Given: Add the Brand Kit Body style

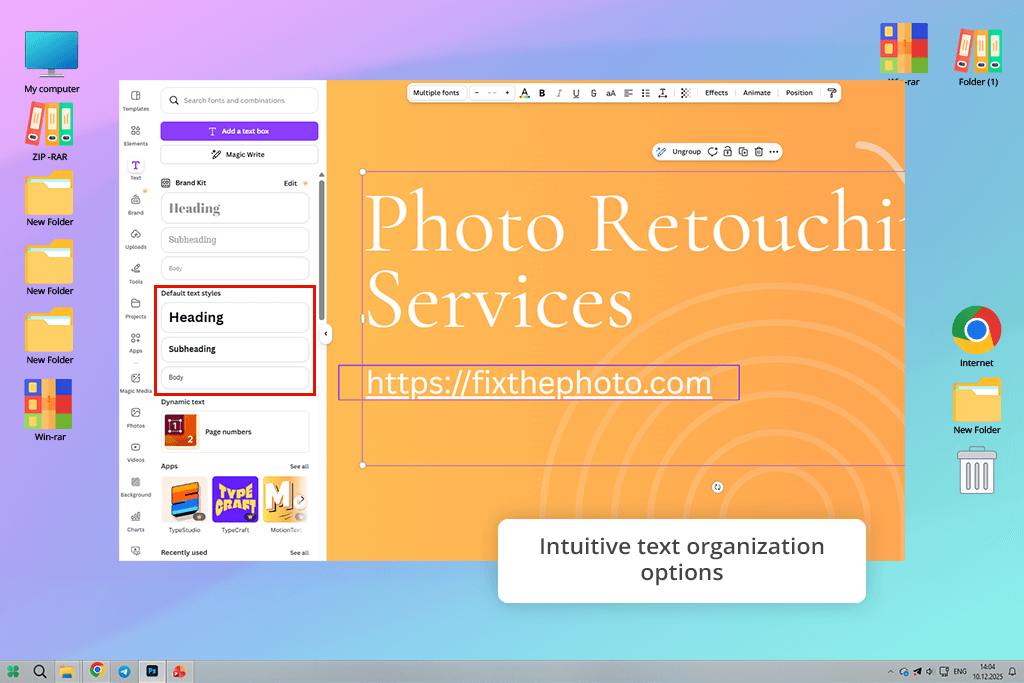Looking at the screenshot, I should (x=235, y=268).
